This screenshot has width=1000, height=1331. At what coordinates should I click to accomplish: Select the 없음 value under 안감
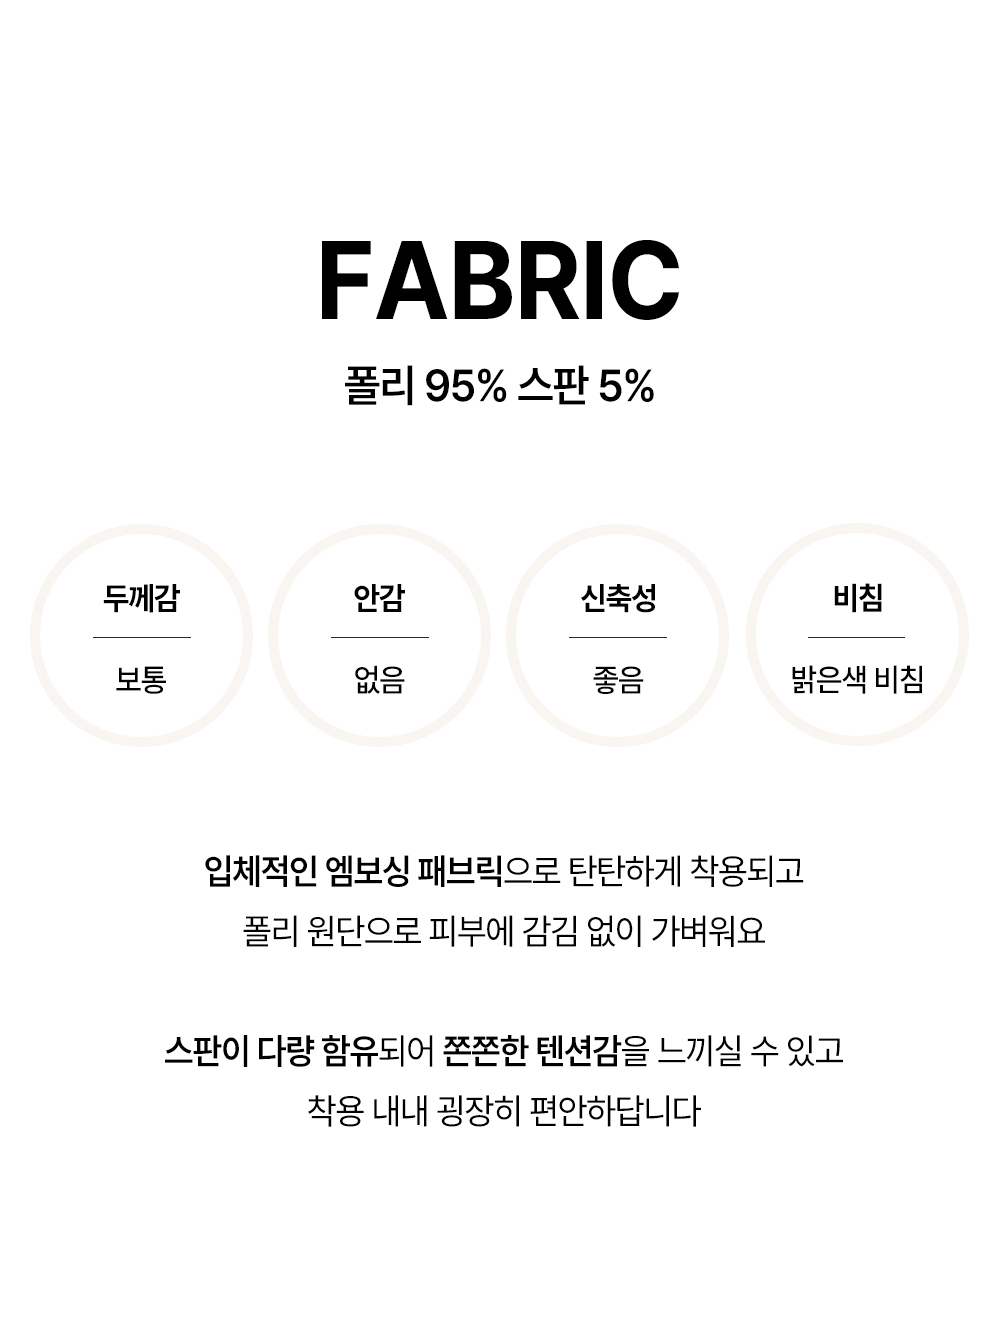click(x=379, y=680)
